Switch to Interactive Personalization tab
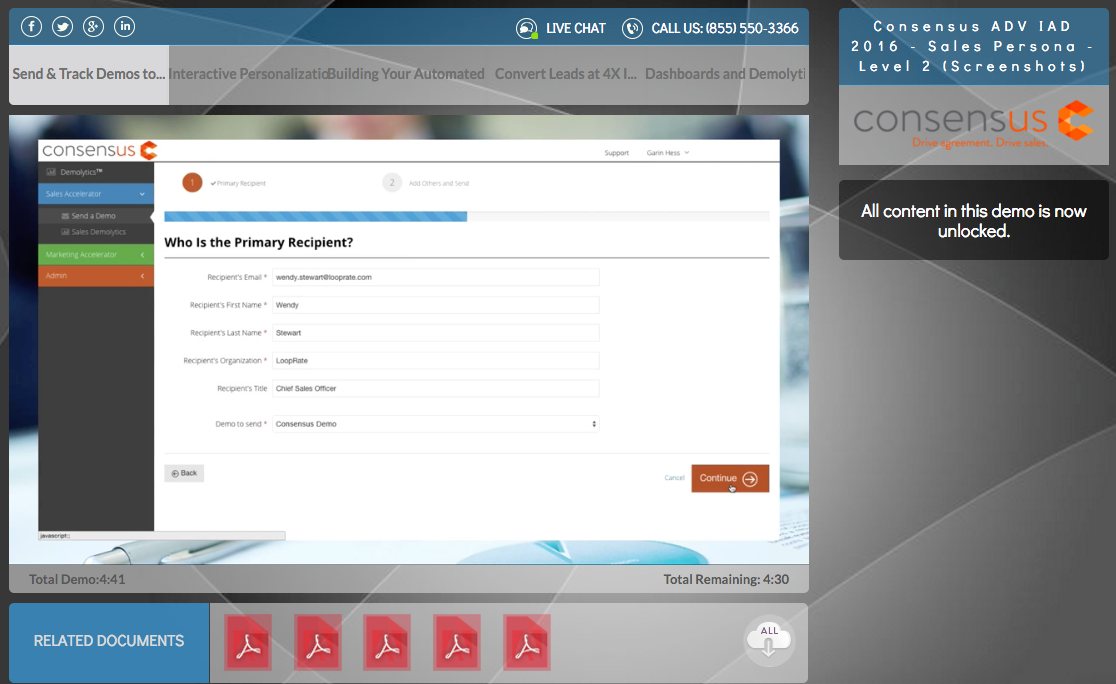 (x=248, y=75)
